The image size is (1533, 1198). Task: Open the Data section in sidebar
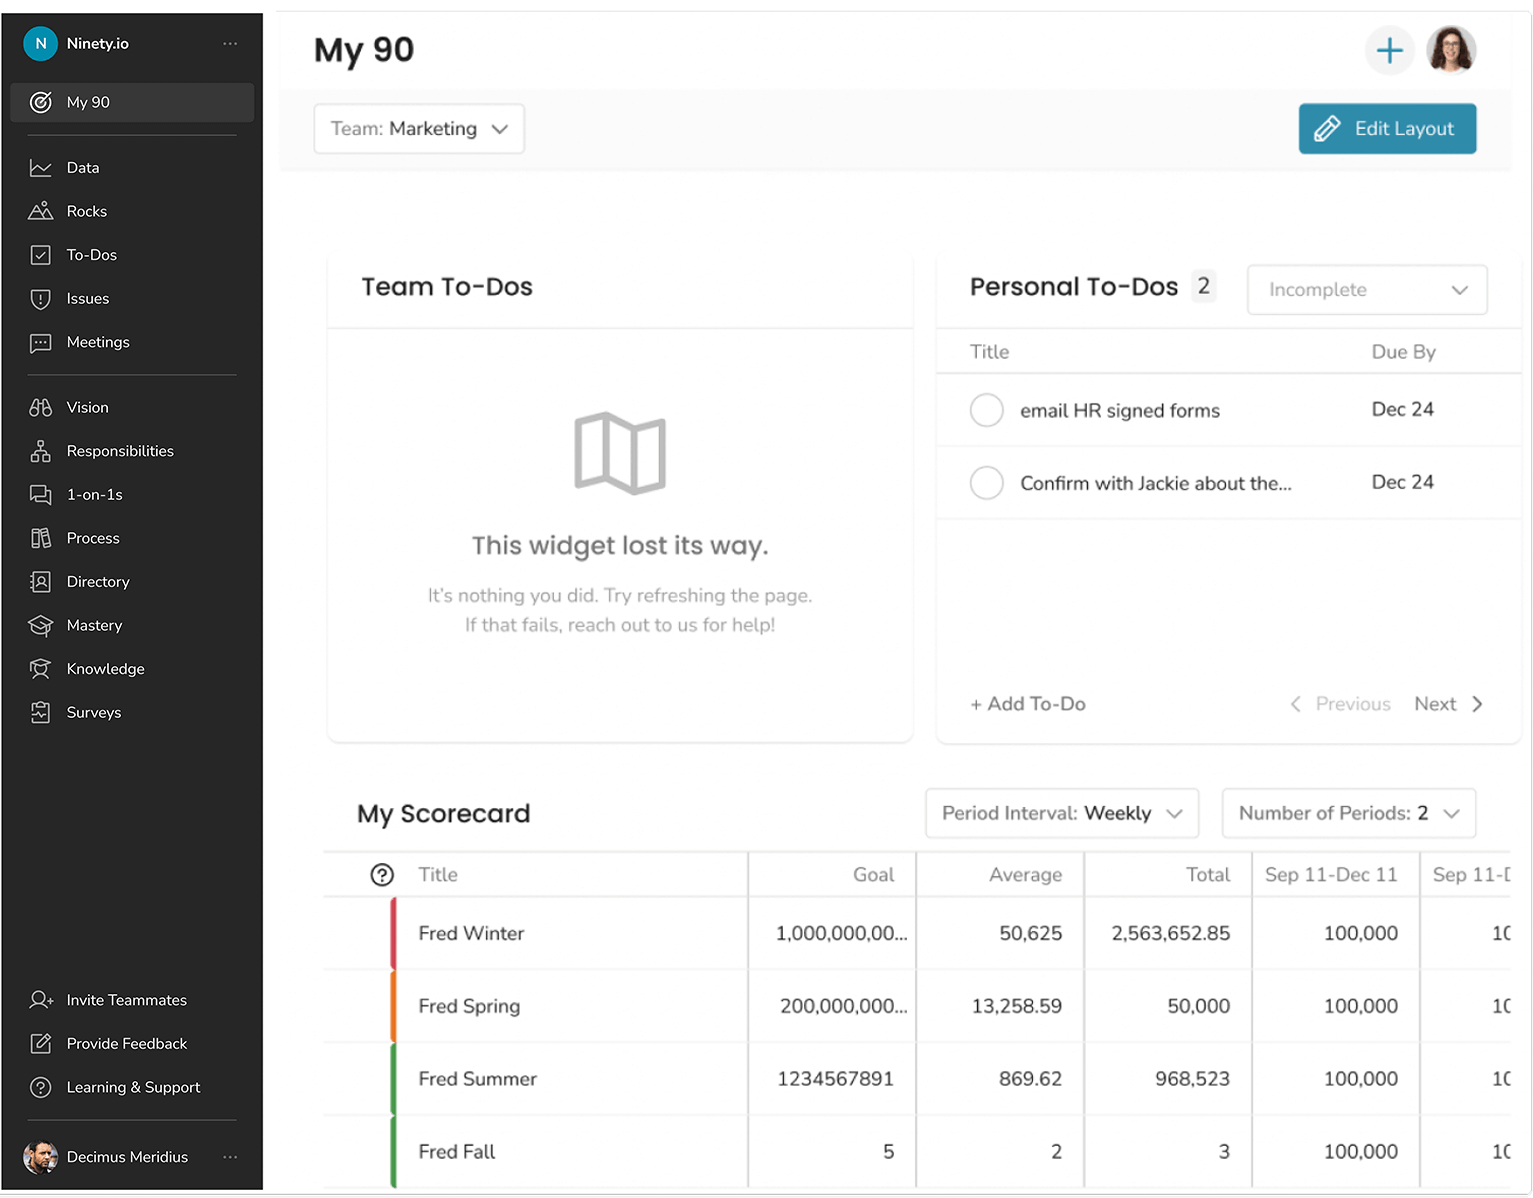pyautogui.click(x=80, y=167)
